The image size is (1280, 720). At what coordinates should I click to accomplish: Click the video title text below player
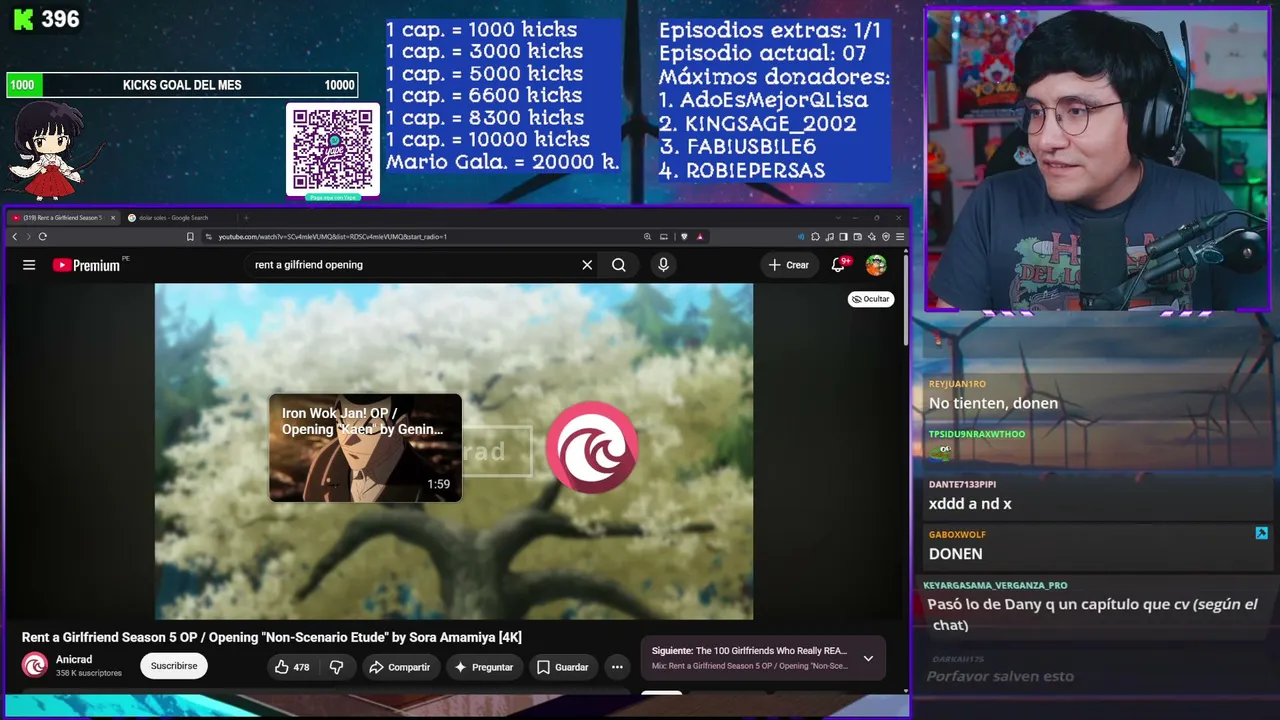pos(272,637)
